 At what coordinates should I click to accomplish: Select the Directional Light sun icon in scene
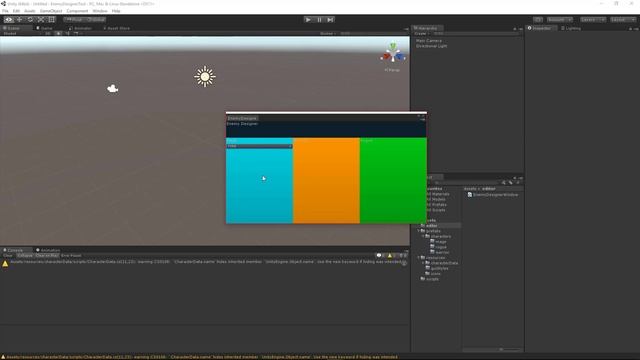(x=205, y=76)
